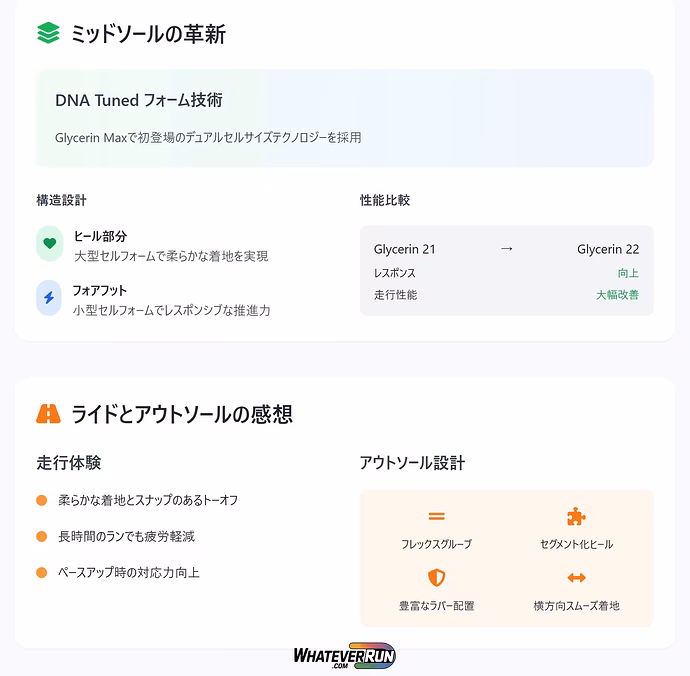Click the arrow between Glycerin 21 and 22
Screen dimensions: 690x676
507,249
